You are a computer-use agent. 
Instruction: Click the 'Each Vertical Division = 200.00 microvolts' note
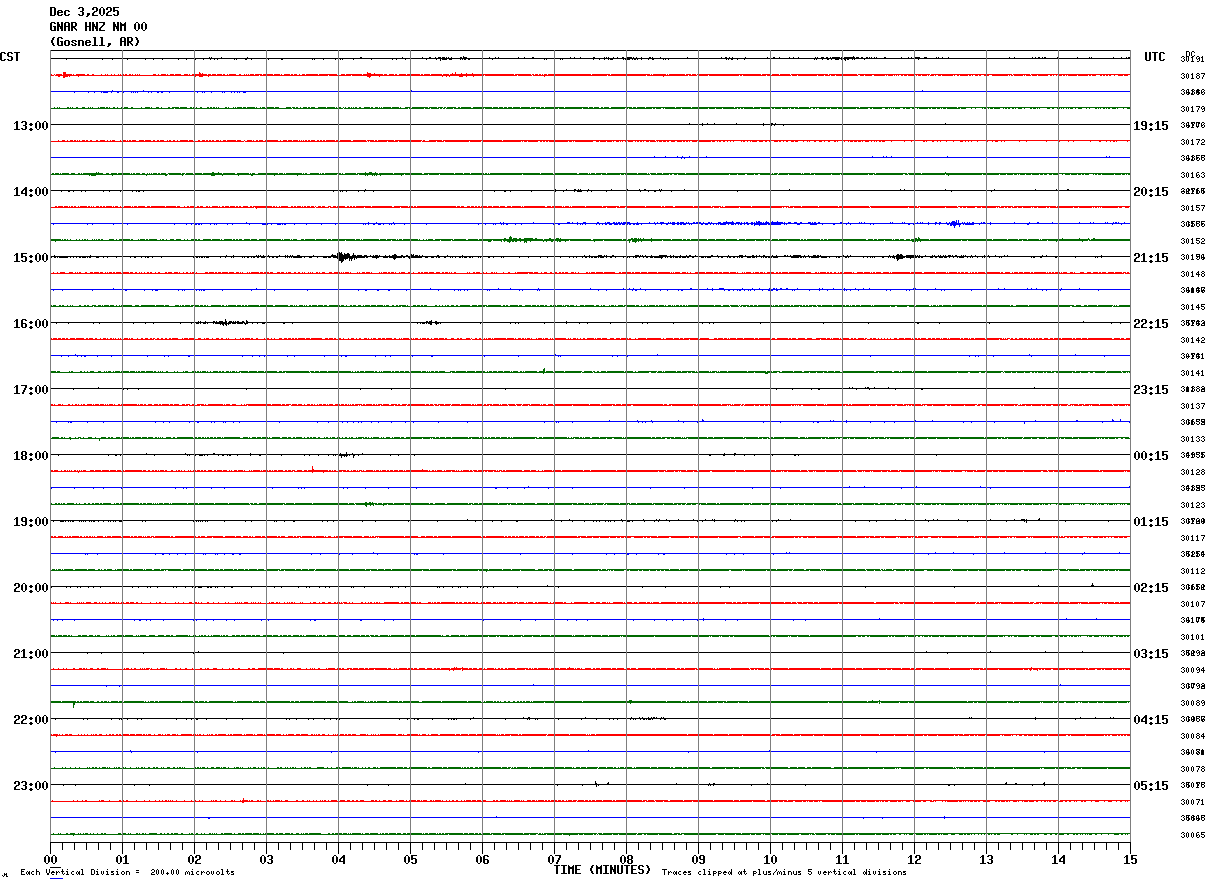click(127, 872)
